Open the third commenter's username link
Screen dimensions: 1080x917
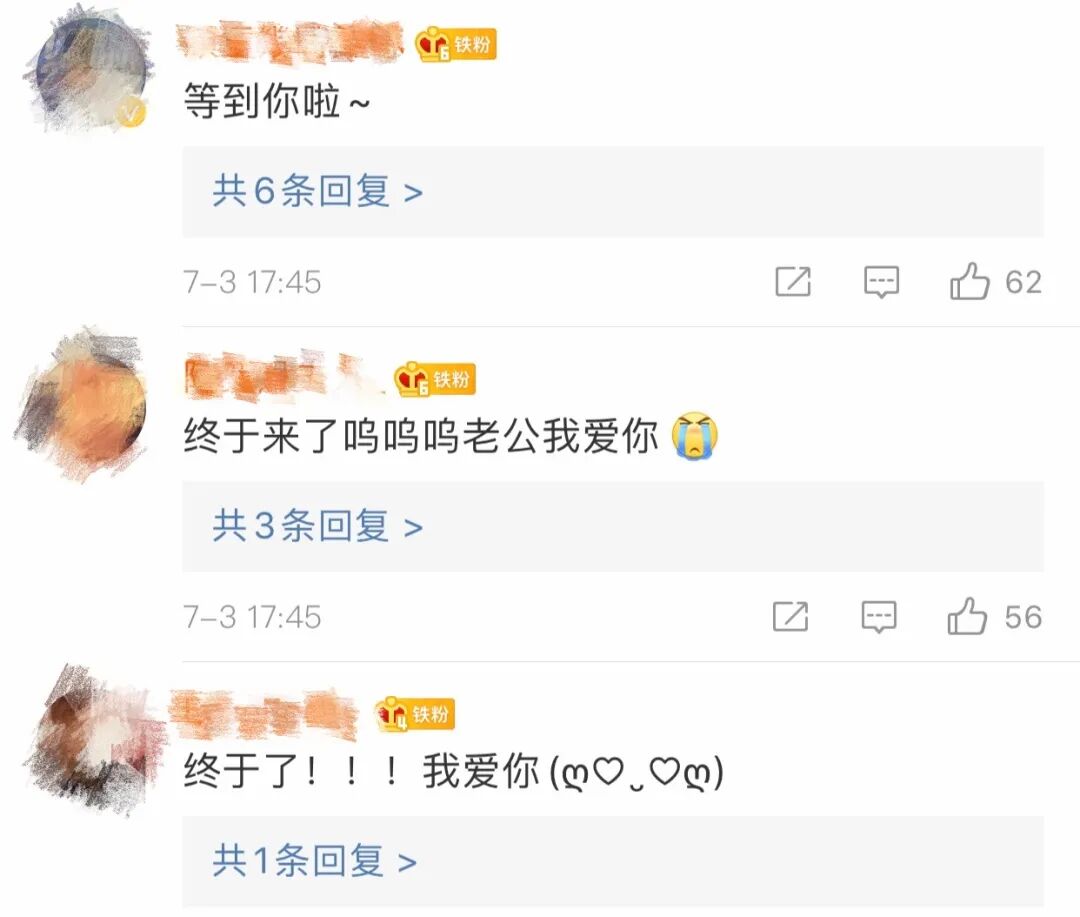(x=264, y=713)
